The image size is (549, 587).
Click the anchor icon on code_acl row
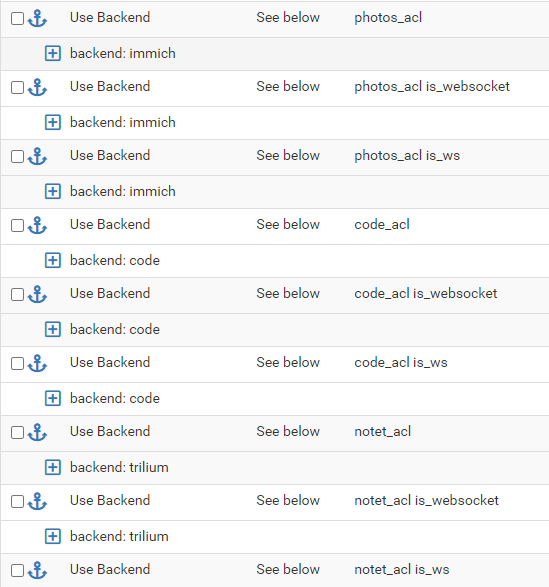coord(37,225)
